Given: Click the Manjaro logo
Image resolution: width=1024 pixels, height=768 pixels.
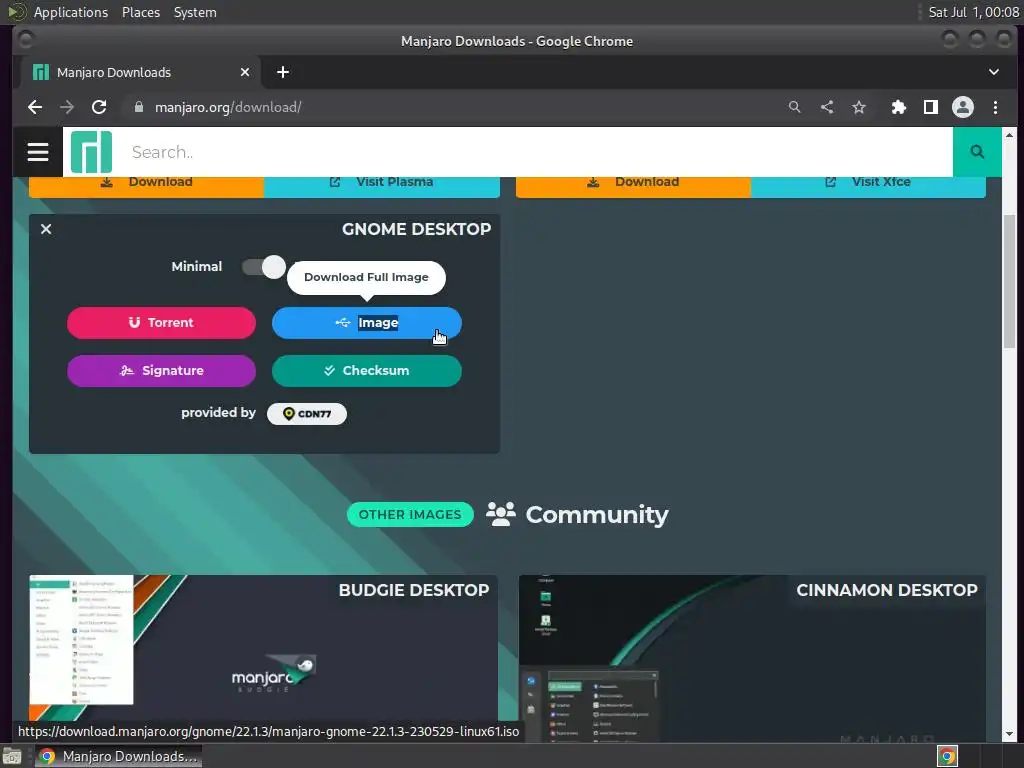Looking at the screenshot, I should tap(91, 152).
